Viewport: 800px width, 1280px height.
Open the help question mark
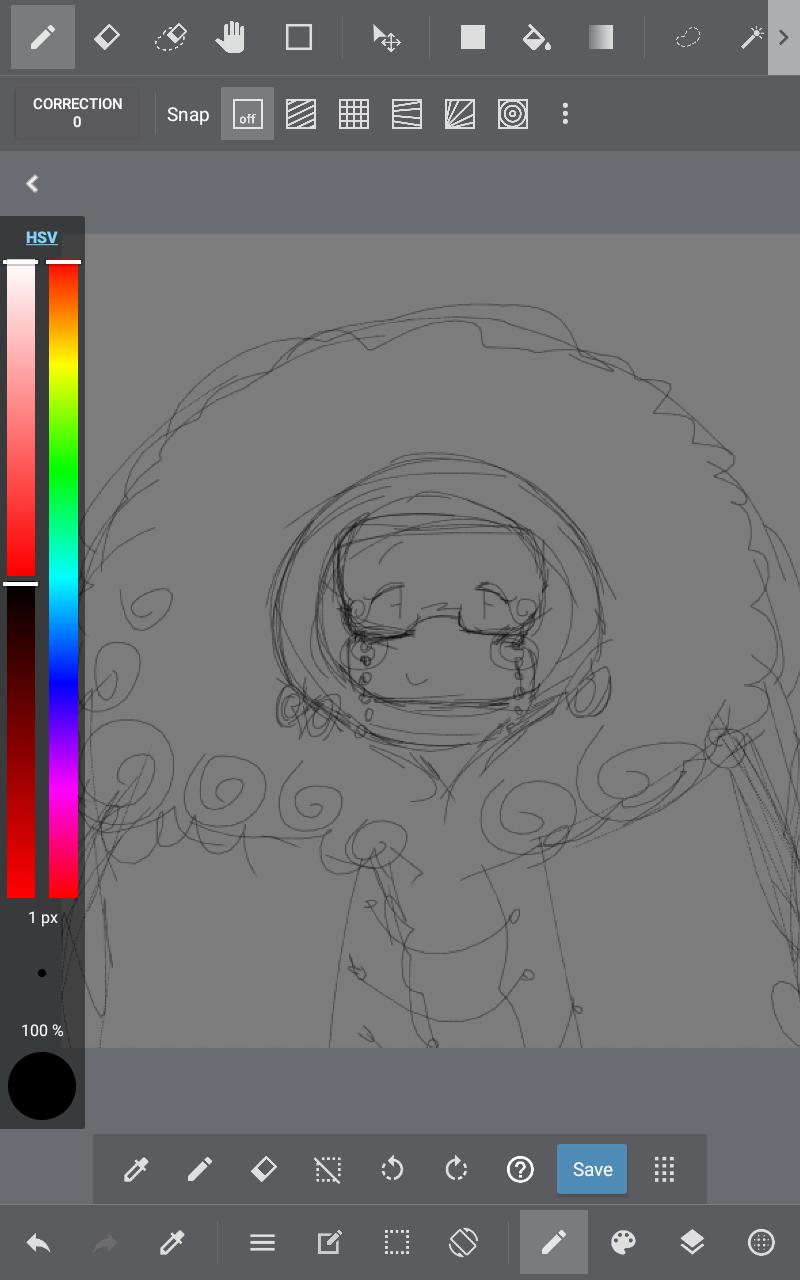[520, 1169]
